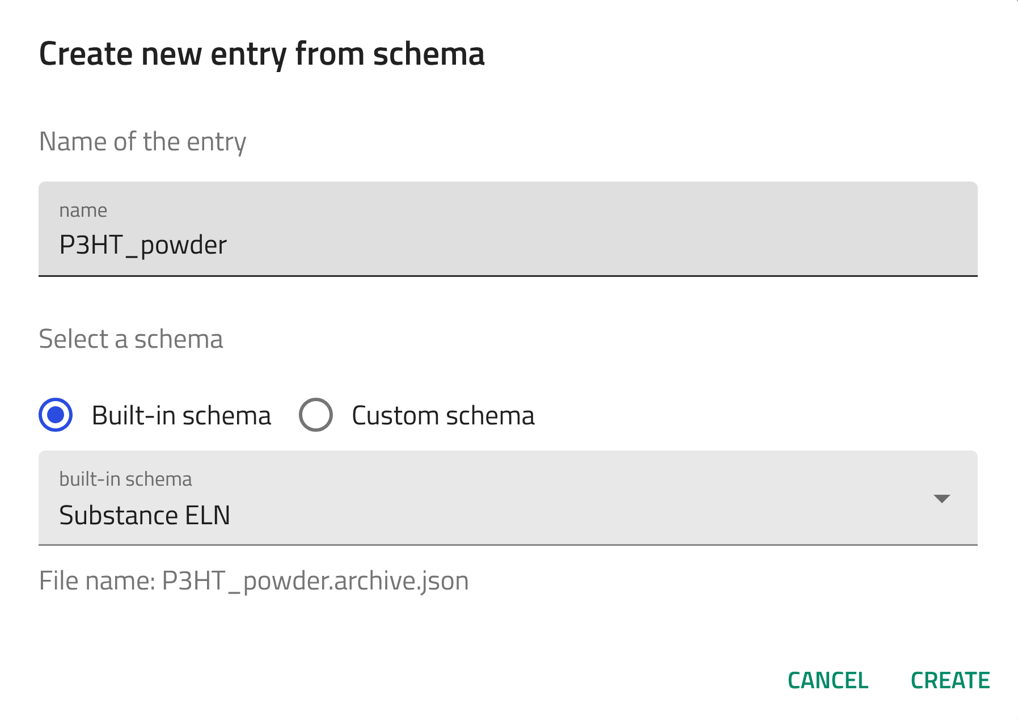Click the empty radio circle icon
This screenshot has width=1018, height=720.
316,415
